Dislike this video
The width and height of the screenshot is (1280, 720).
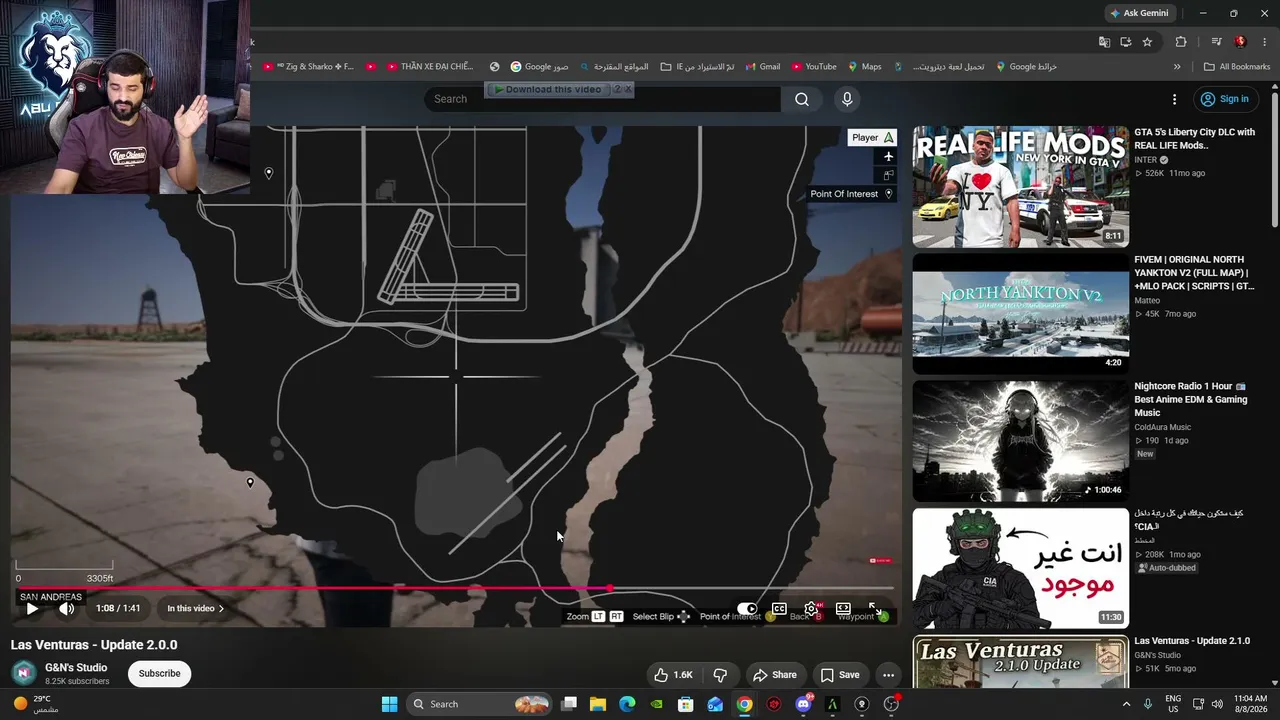pos(720,675)
